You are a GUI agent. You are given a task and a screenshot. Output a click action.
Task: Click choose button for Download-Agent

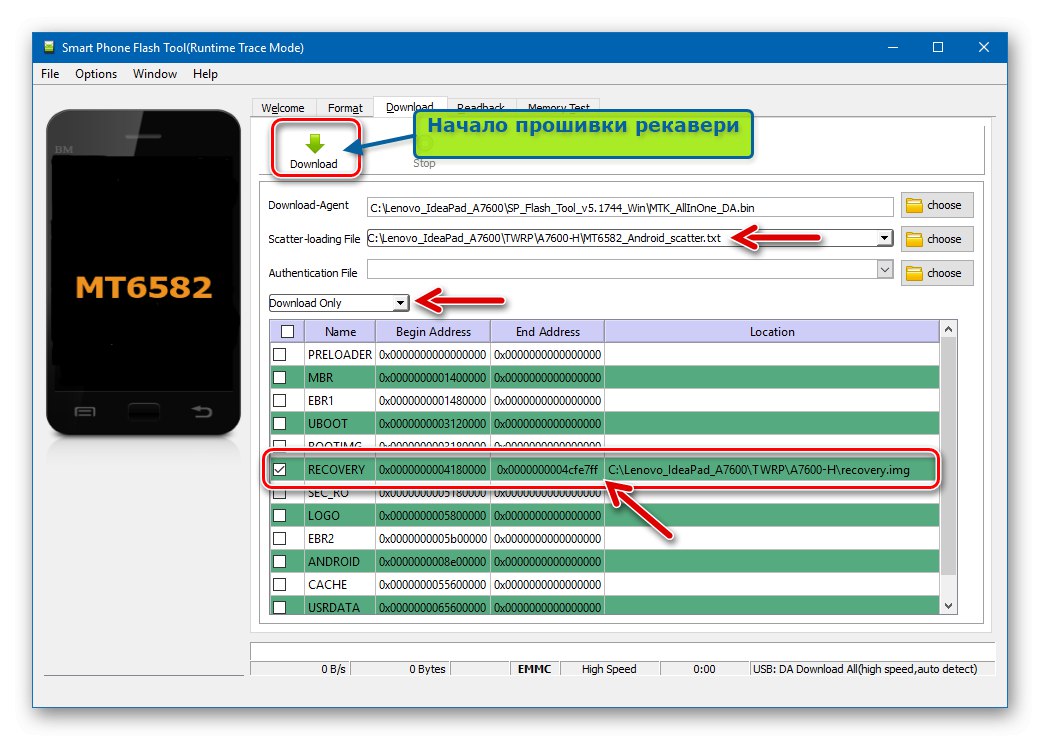pos(937,206)
